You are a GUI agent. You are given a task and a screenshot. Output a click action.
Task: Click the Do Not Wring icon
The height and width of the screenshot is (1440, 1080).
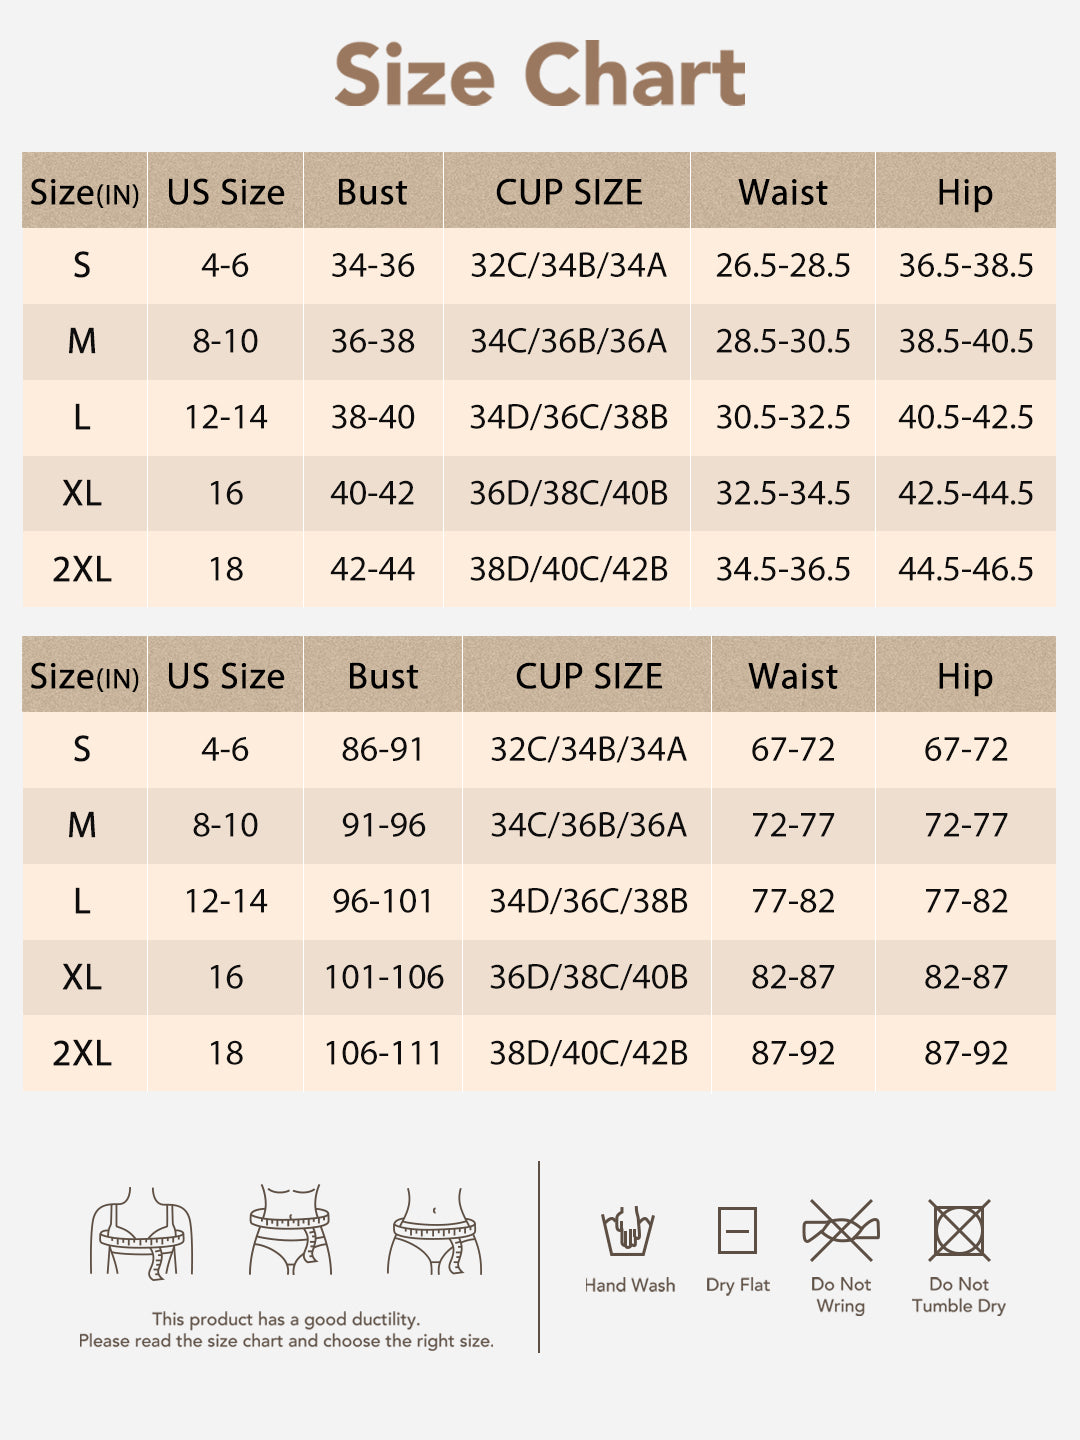[841, 1230]
